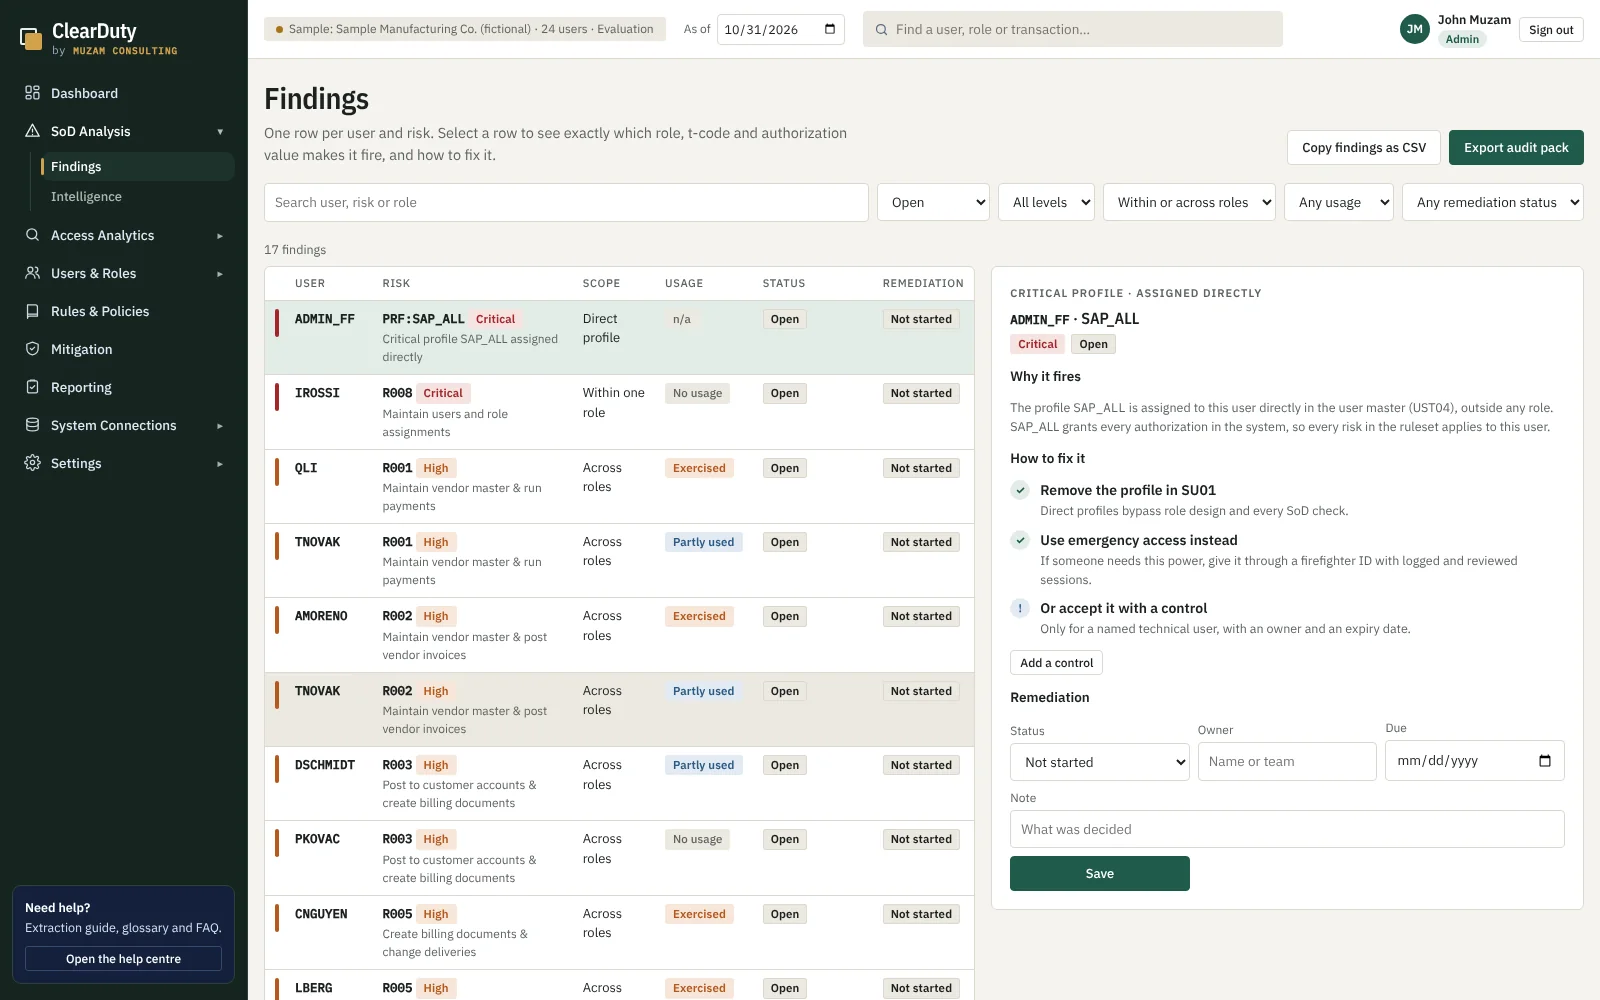
Task: Expand the Access Analytics submenu arrow
Action: 220,236
